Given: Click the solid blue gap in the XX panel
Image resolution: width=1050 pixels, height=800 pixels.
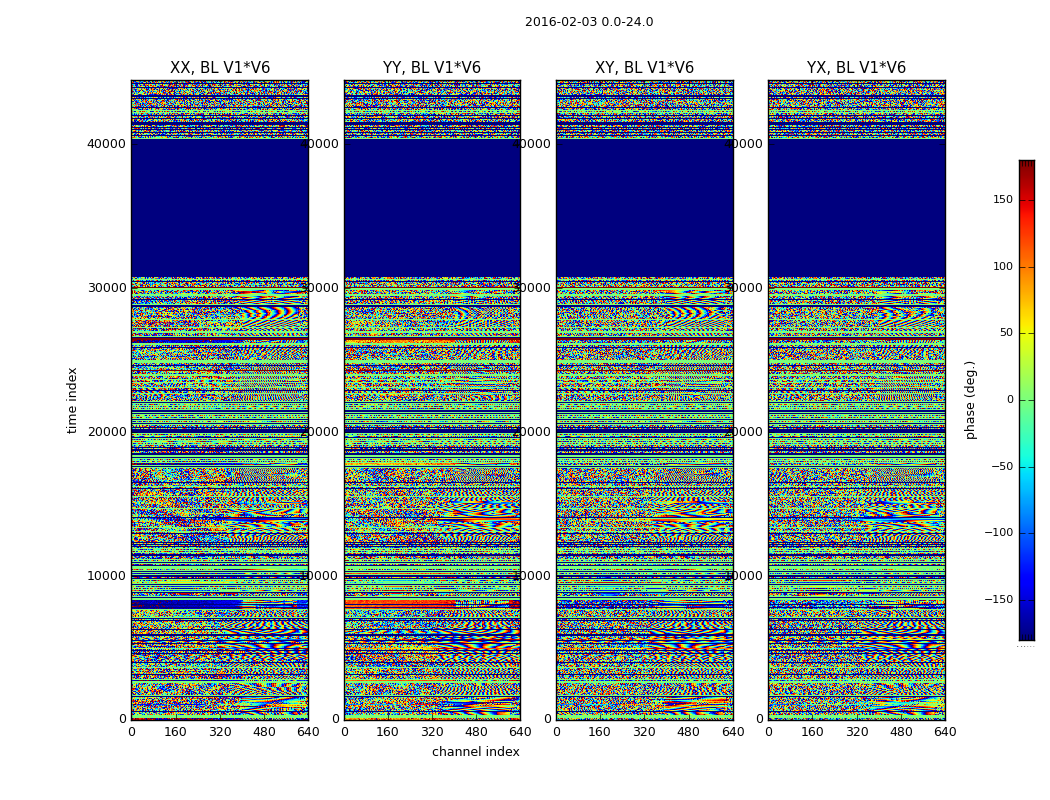Looking at the screenshot, I should [x=220, y=208].
